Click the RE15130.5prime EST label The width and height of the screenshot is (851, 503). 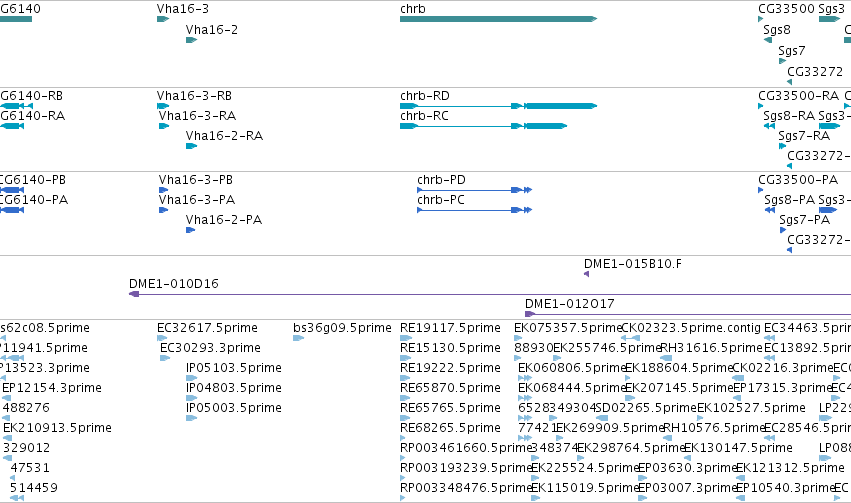point(450,348)
